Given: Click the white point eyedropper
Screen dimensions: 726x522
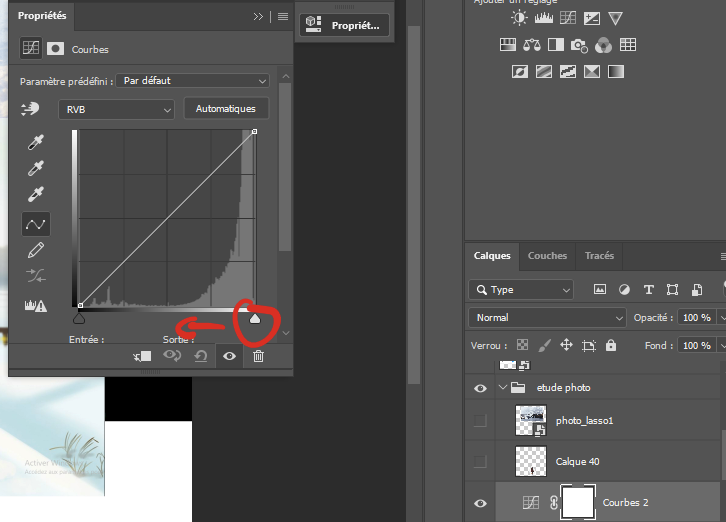Looking at the screenshot, I should (36, 195).
